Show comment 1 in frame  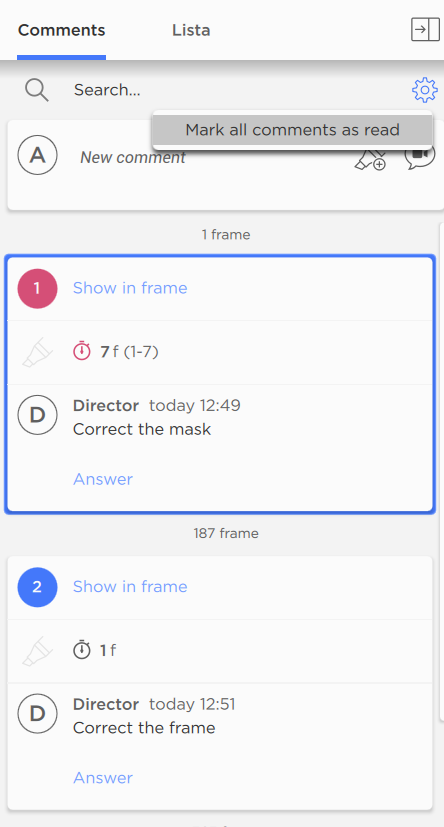[x=130, y=288]
